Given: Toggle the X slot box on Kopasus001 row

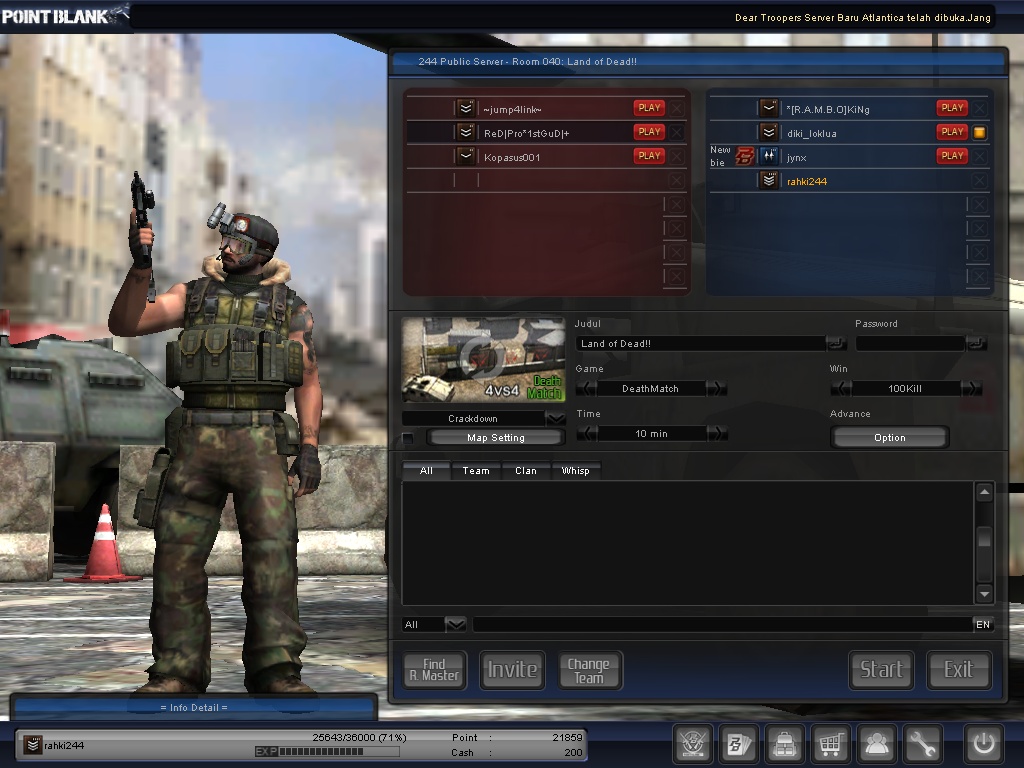Looking at the screenshot, I should tap(677, 157).
